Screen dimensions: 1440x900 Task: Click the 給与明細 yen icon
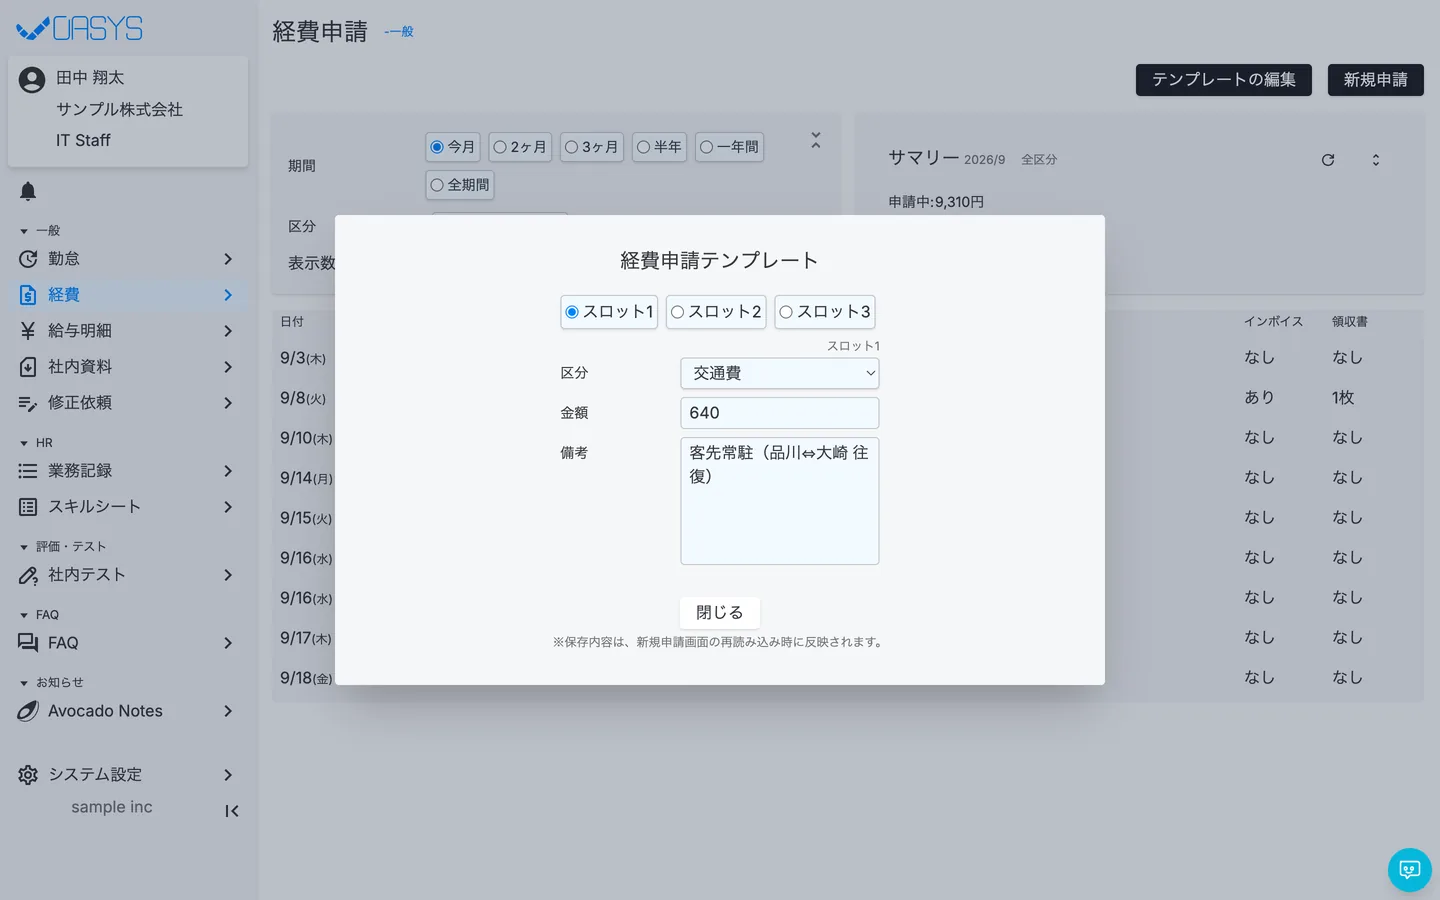pyautogui.click(x=28, y=331)
